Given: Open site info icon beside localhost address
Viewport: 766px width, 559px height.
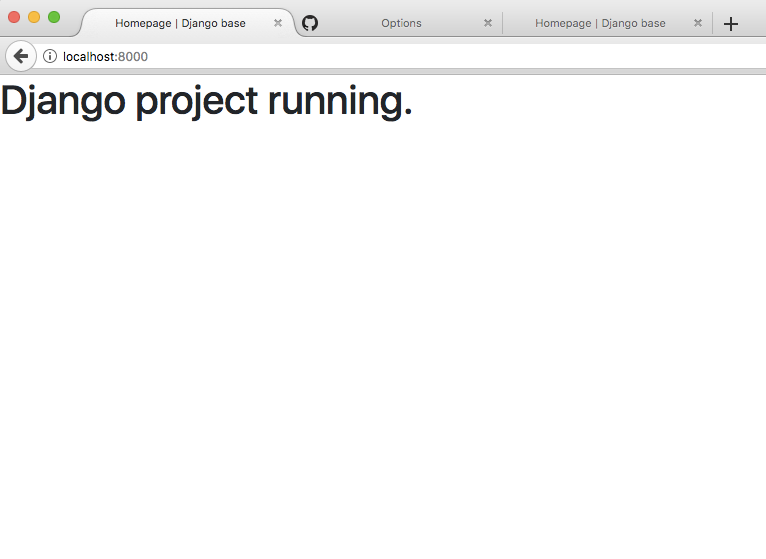Looking at the screenshot, I should 50,56.
